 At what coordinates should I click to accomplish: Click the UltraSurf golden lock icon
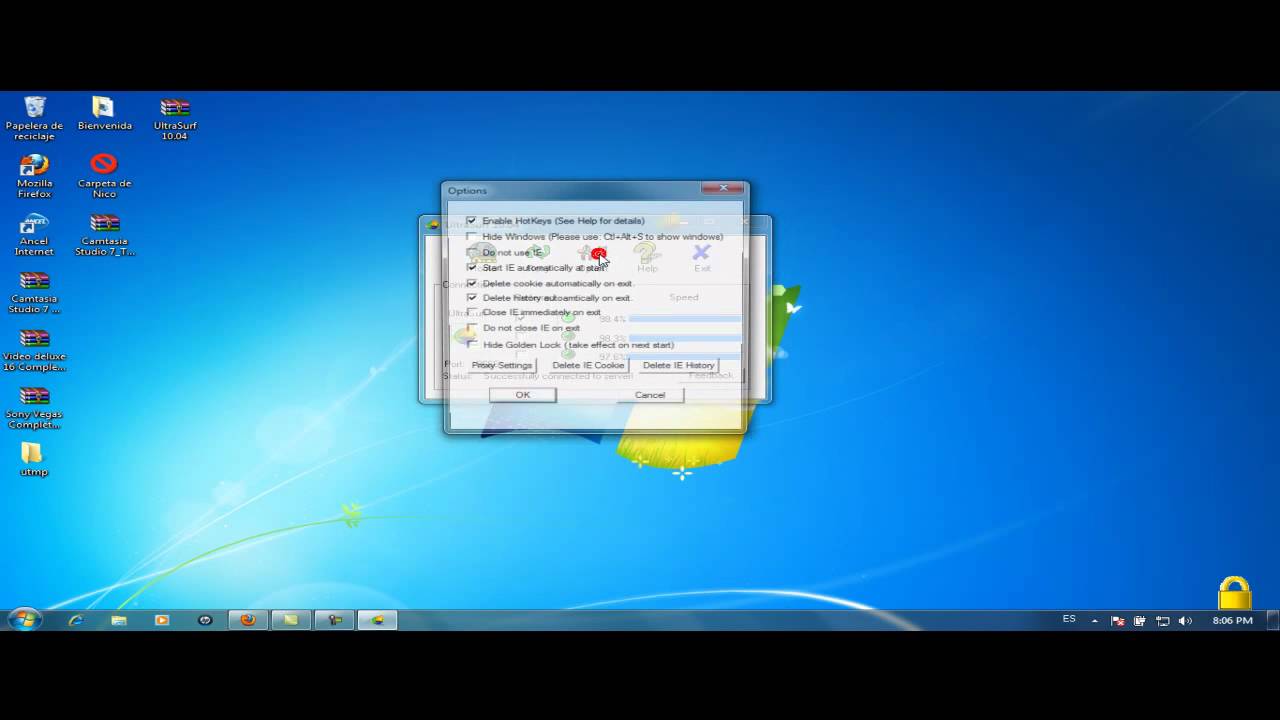(x=1234, y=593)
